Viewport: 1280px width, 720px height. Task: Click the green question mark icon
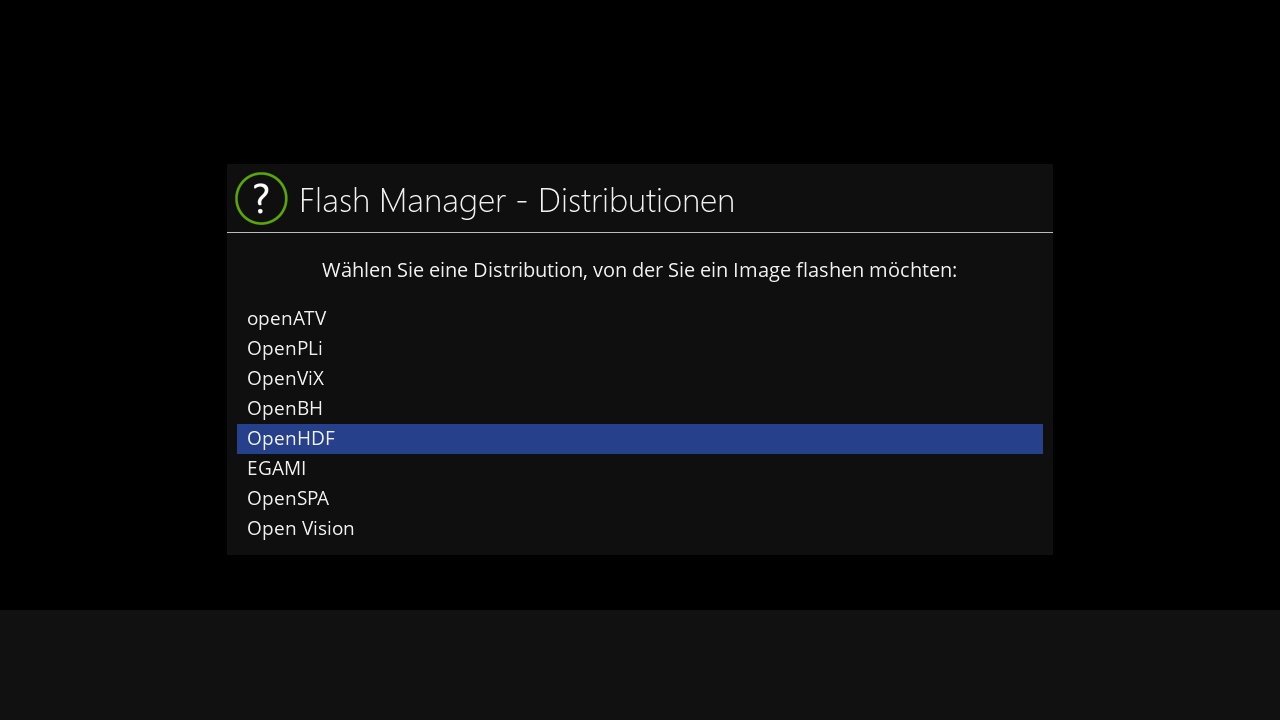click(261, 199)
